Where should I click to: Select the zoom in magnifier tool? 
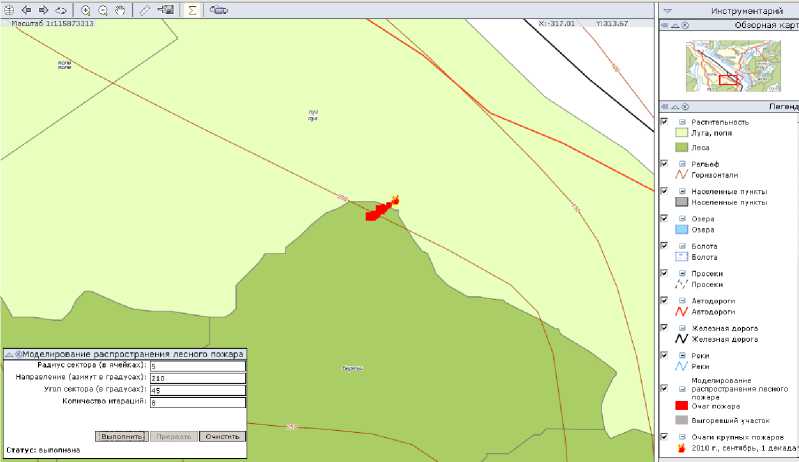(x=86, y=10)
